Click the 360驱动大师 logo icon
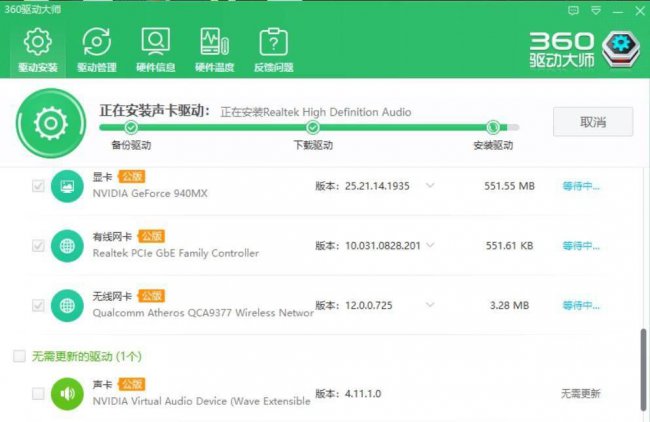Viewport: 650px width, 422px height. click(x=621, y=49)
